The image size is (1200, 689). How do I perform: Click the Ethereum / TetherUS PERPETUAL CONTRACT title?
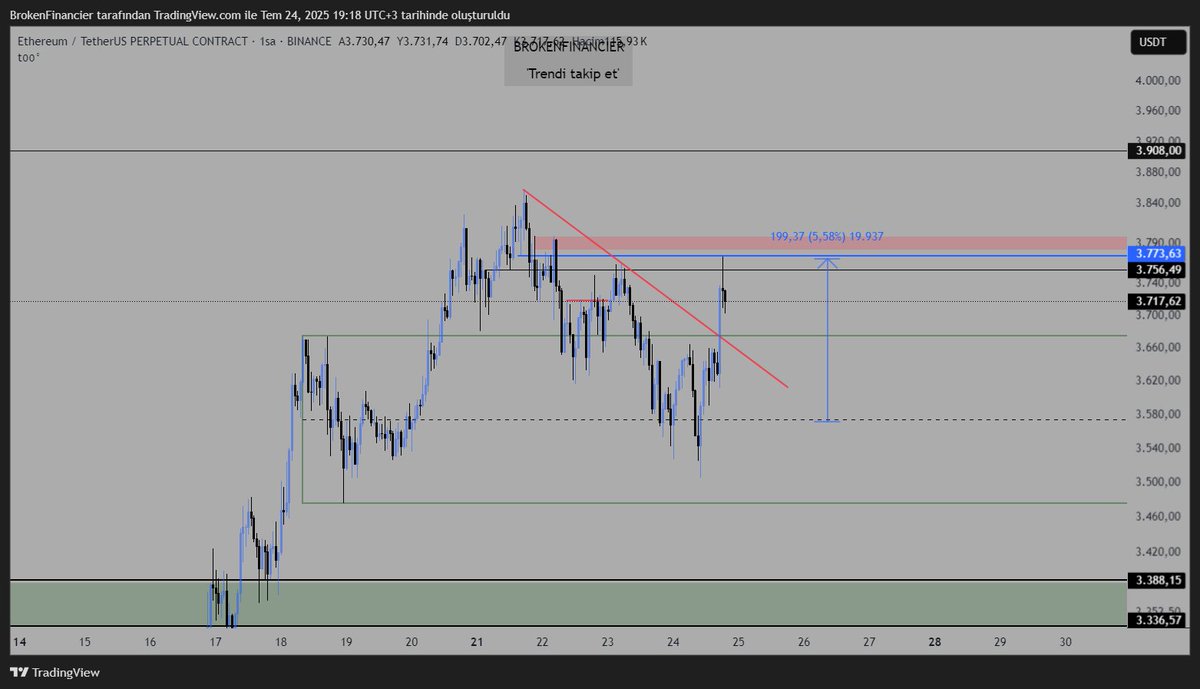click(x=132, y=42)
